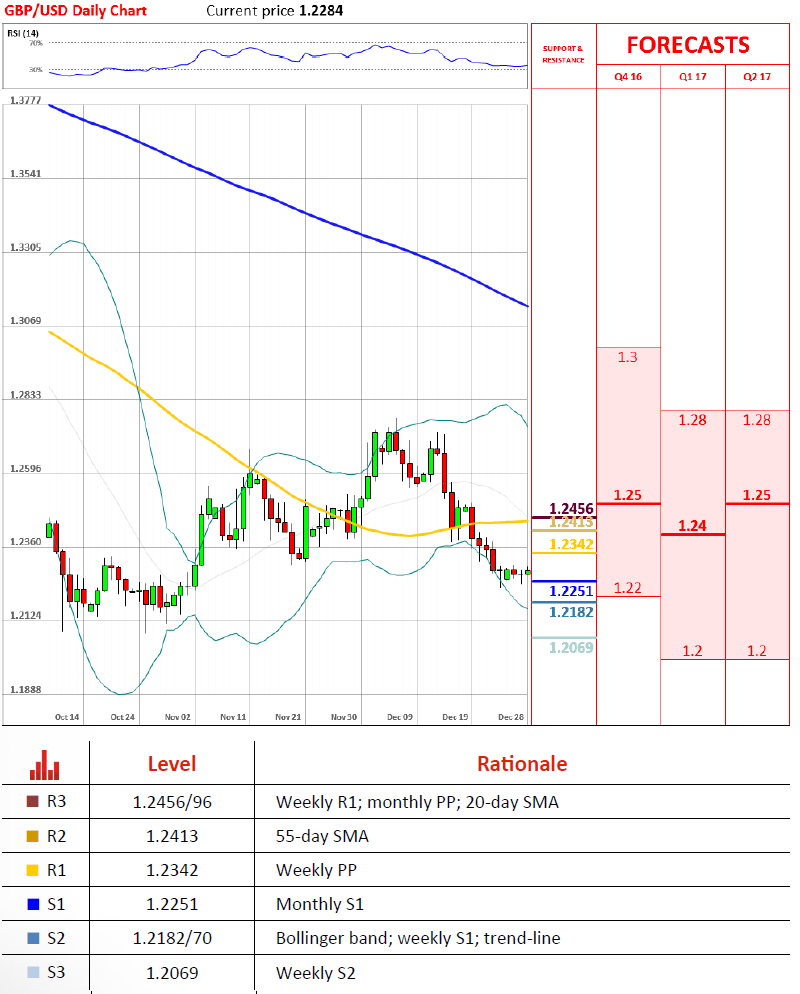Click the Support & Resistance header
The width and height of the screenshot is (800, 994).
click(x=563, y=54)
